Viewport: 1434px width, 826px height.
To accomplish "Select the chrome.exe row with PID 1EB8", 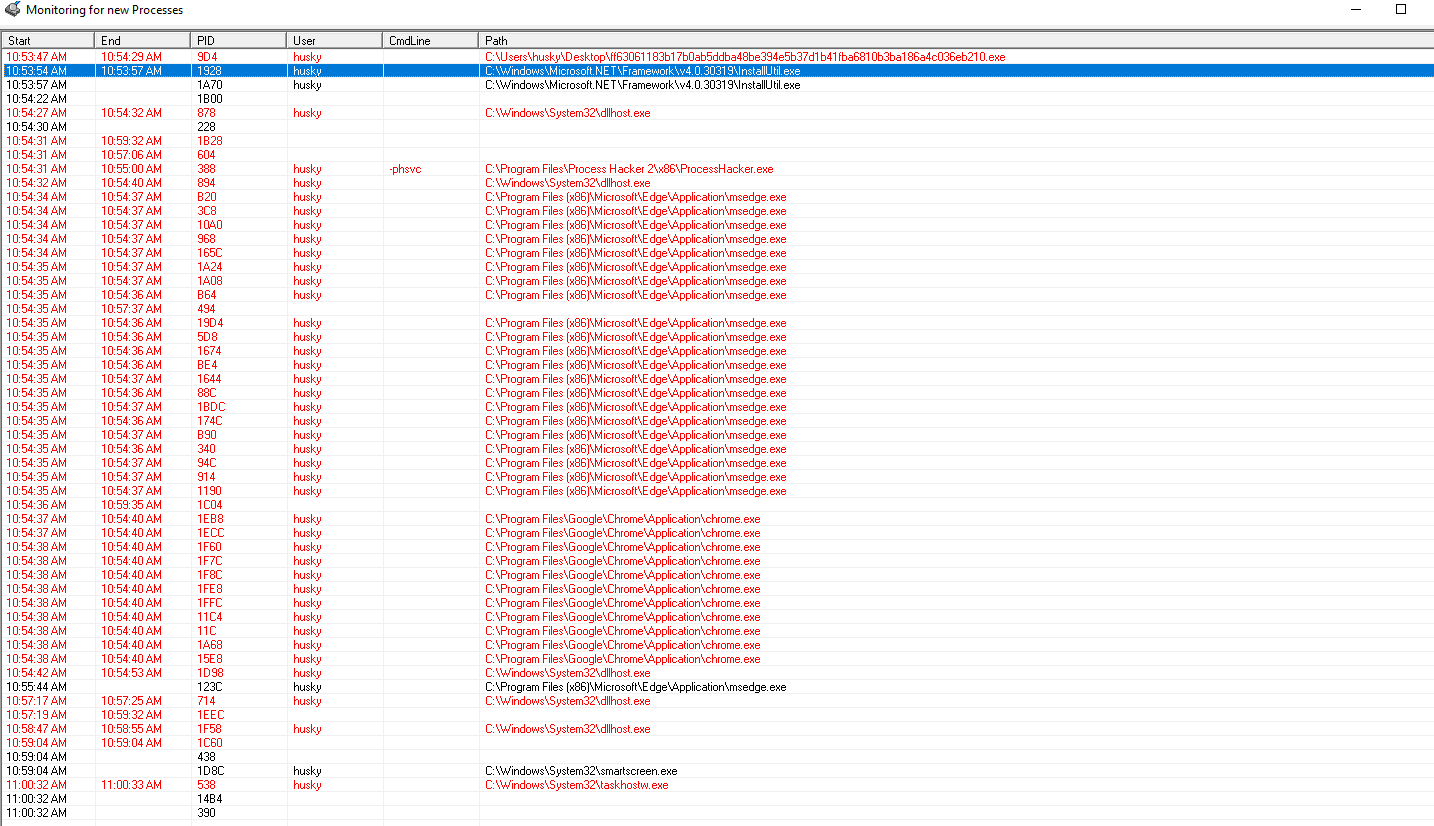I will click(x=622, y=519).
